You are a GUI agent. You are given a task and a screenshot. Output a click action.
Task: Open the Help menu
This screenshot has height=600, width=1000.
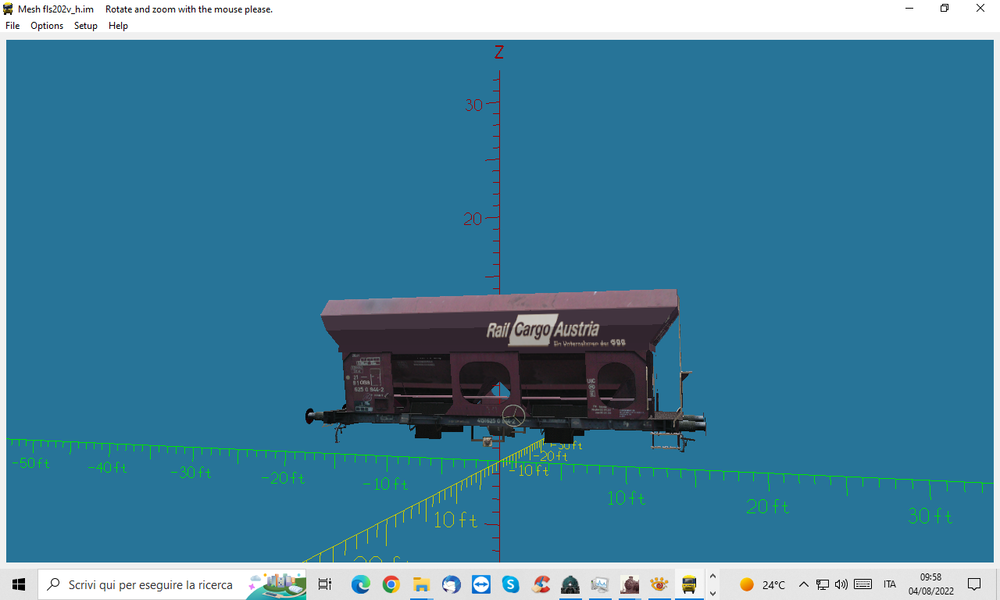click(118, 26)
